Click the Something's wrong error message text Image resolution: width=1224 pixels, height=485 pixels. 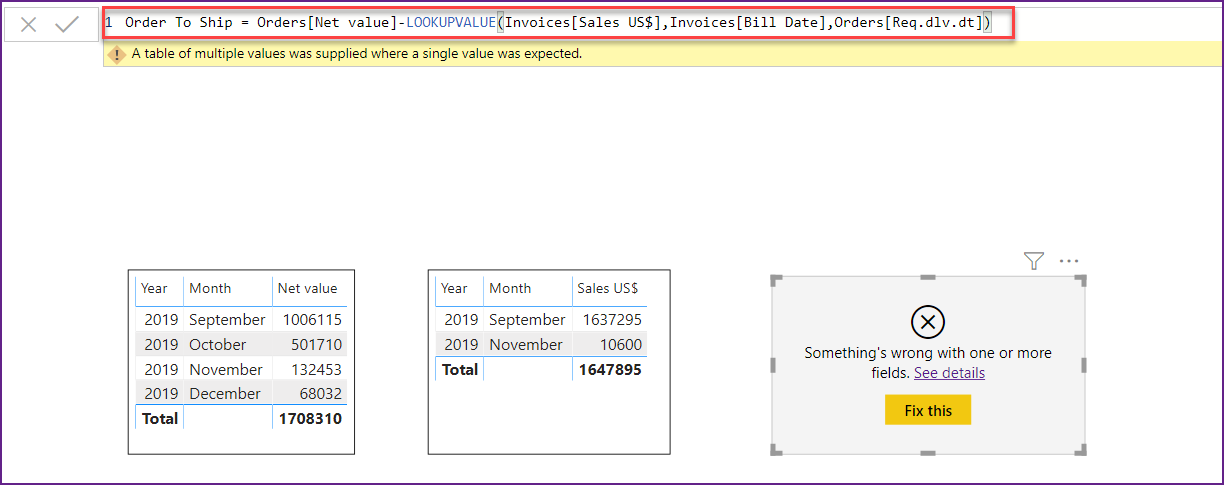928,362
